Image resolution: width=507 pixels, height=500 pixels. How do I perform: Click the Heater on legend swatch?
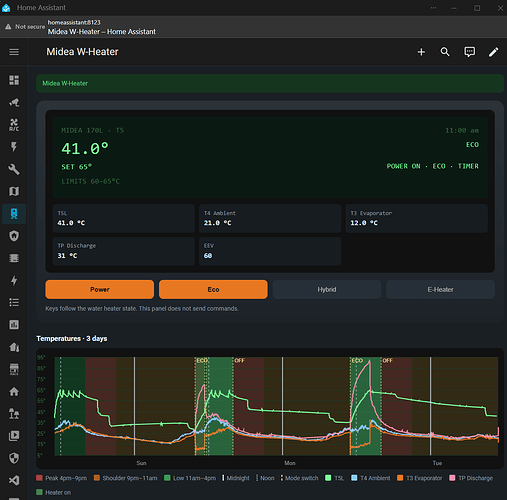click(x=39, y=492)
